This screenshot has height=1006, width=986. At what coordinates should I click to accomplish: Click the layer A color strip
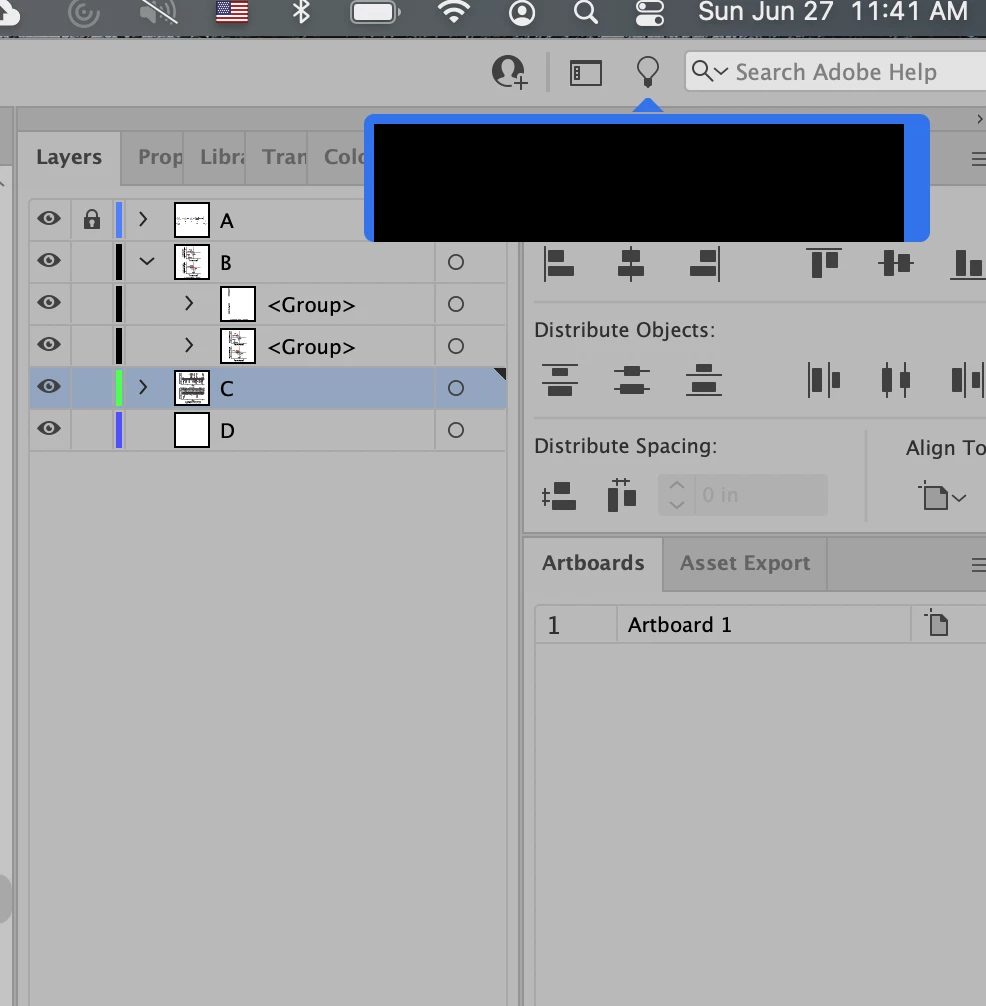119,219
